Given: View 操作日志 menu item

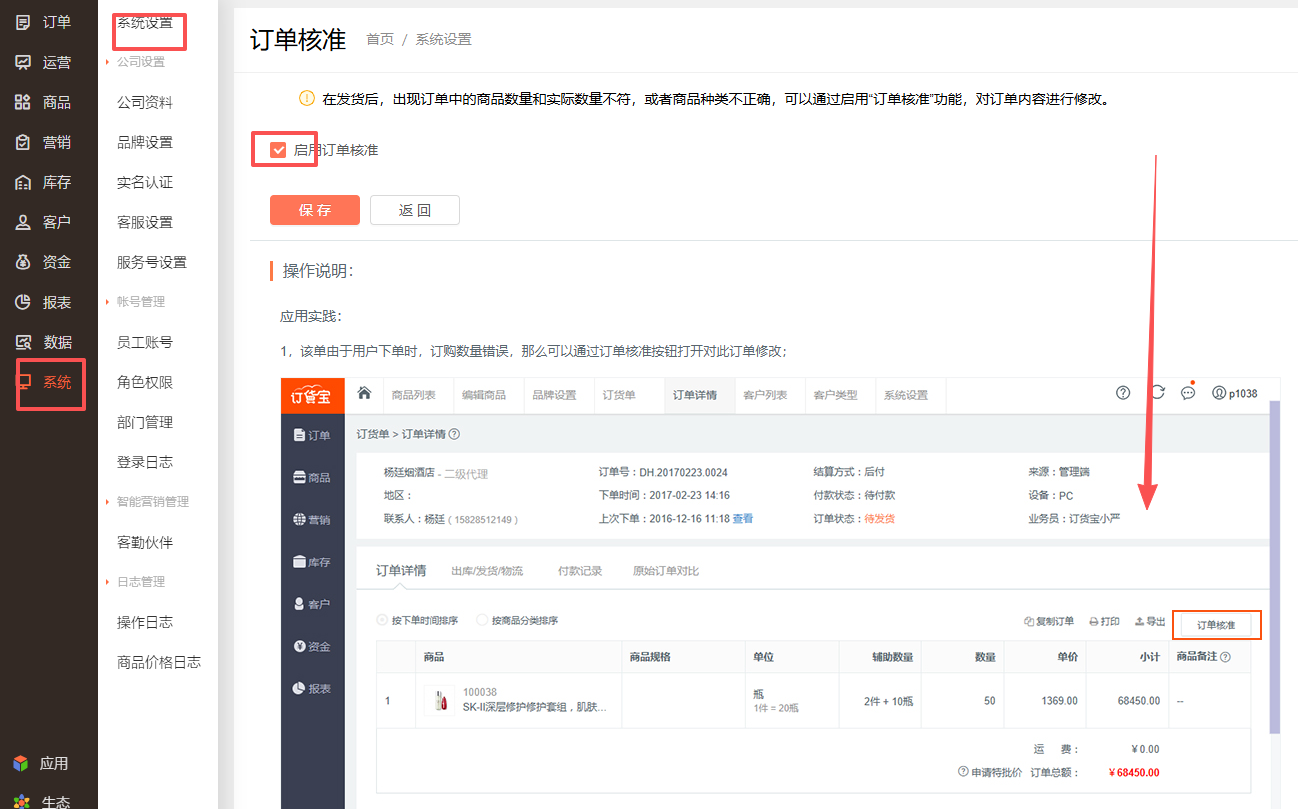Looking at the screenshot, I should pos(145,622).
